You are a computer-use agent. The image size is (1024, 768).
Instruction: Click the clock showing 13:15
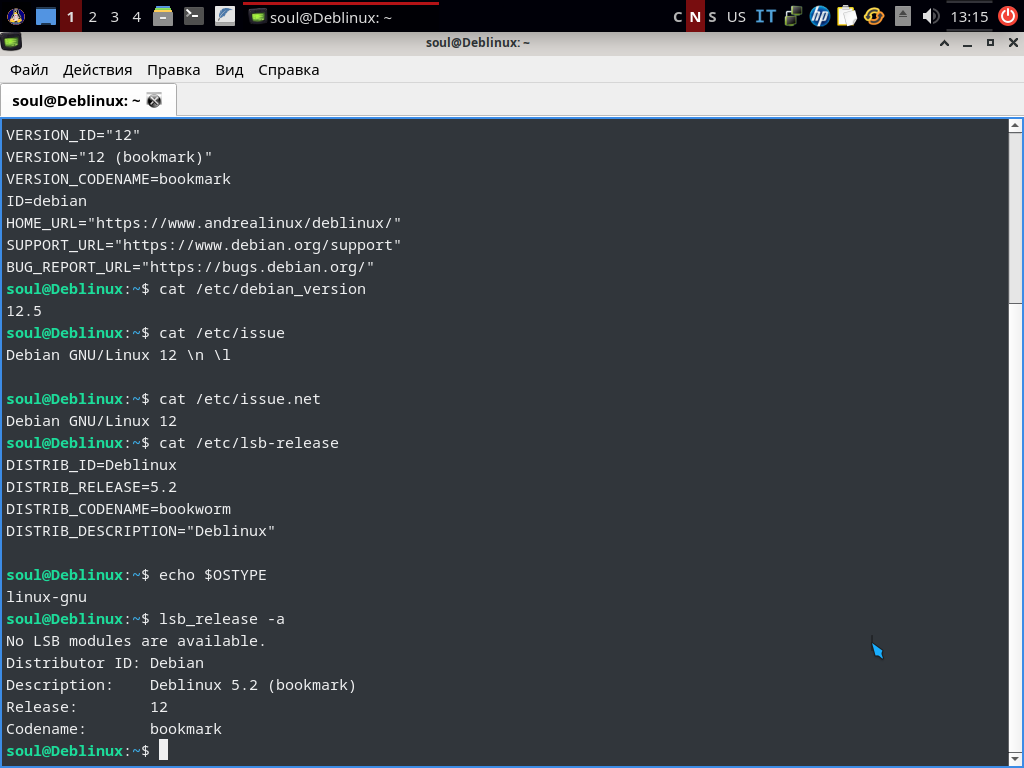[x=969, y=17]
